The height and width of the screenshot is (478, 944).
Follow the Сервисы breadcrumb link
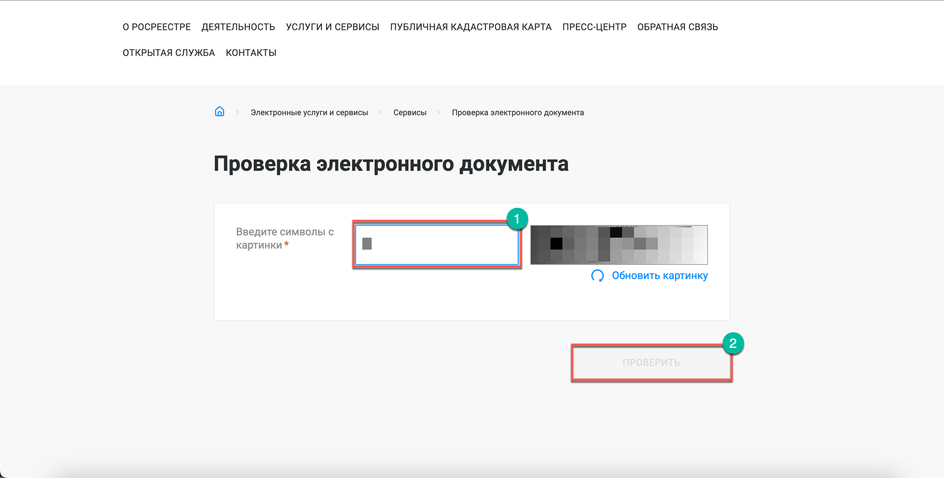pyautogui.click(x=410, y=113)
